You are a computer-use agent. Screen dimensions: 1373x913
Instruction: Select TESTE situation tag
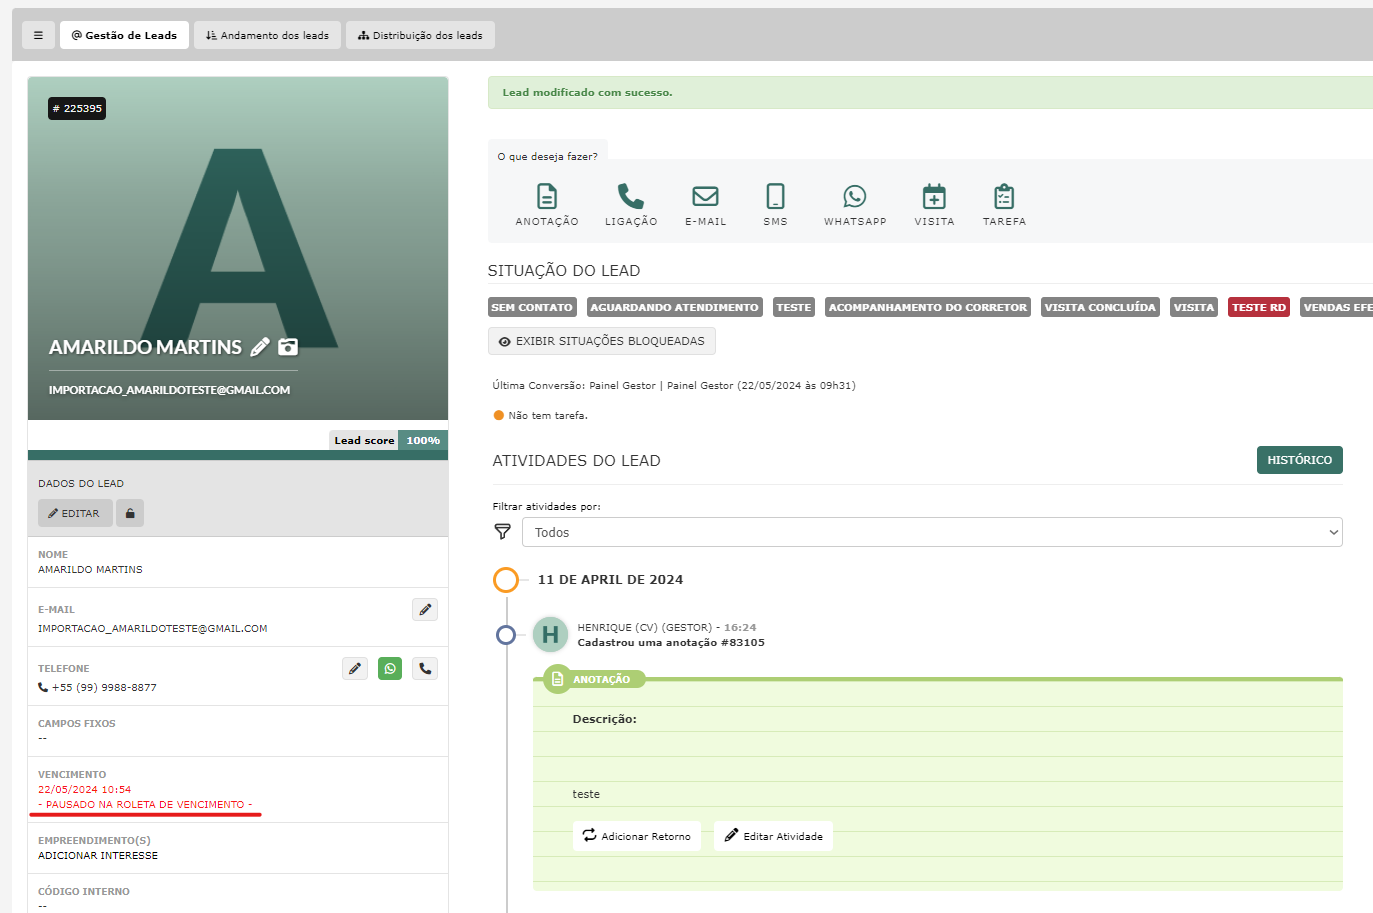pyautogui.click(x=794, y=307)
